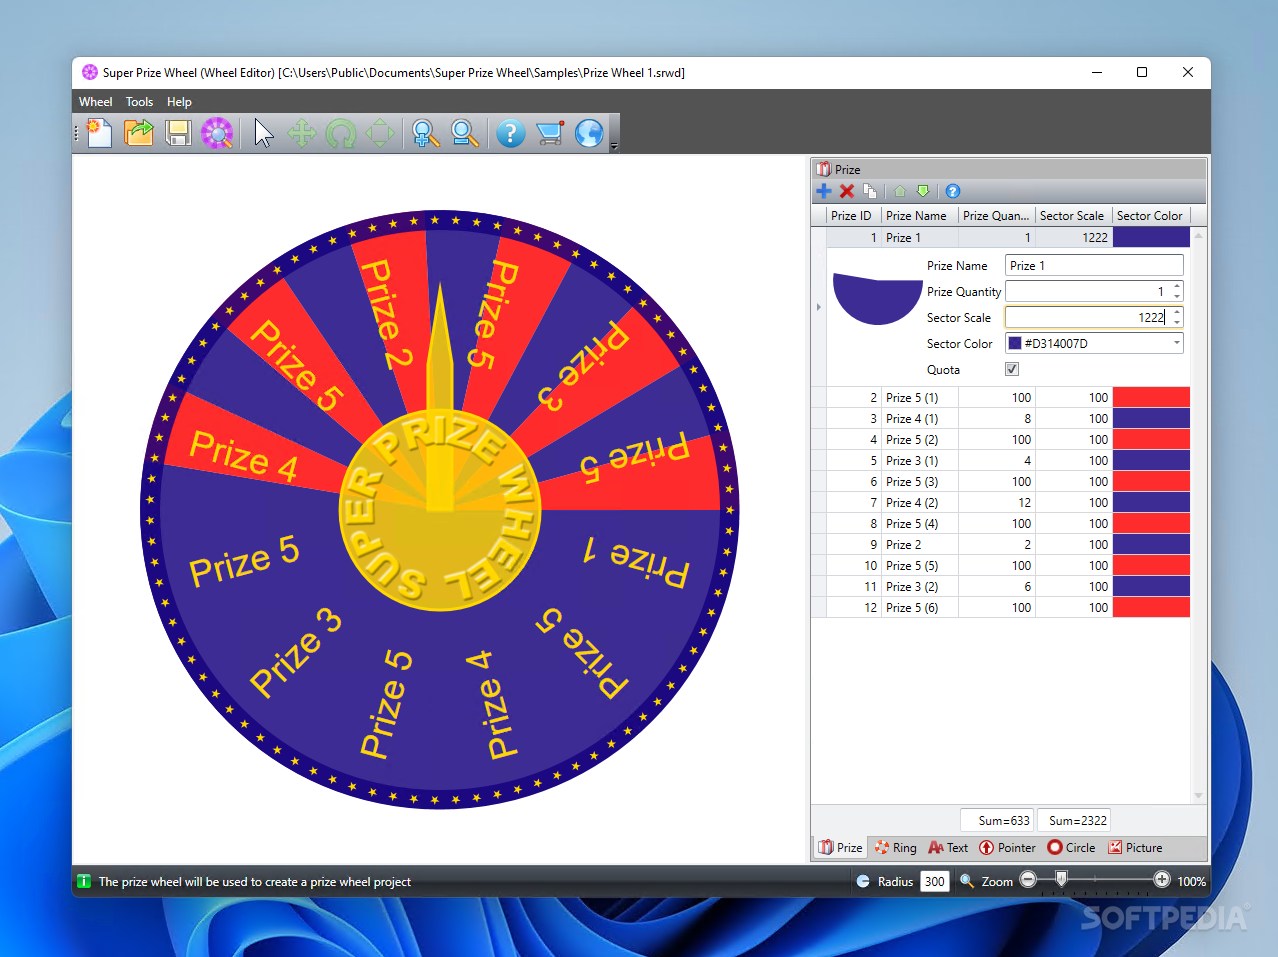Screen dimensions: 1278x957
Task: Switch to the Picture tab
Action: tap(1135, 847)
